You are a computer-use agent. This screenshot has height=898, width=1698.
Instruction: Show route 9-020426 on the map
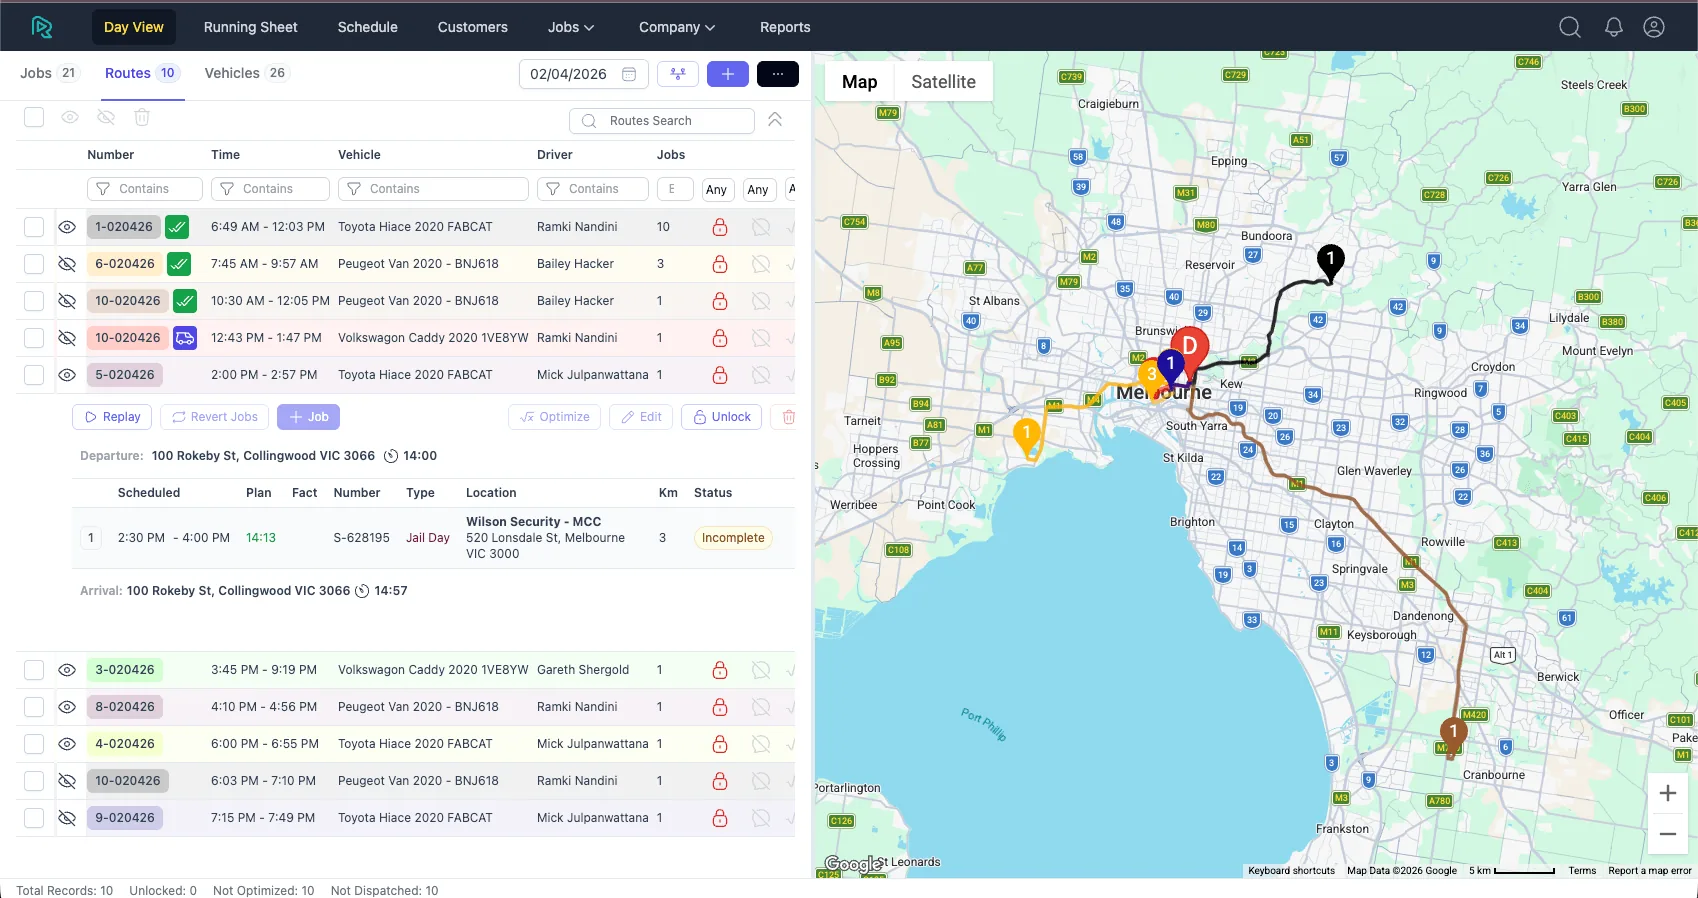[x=67, y=818]
